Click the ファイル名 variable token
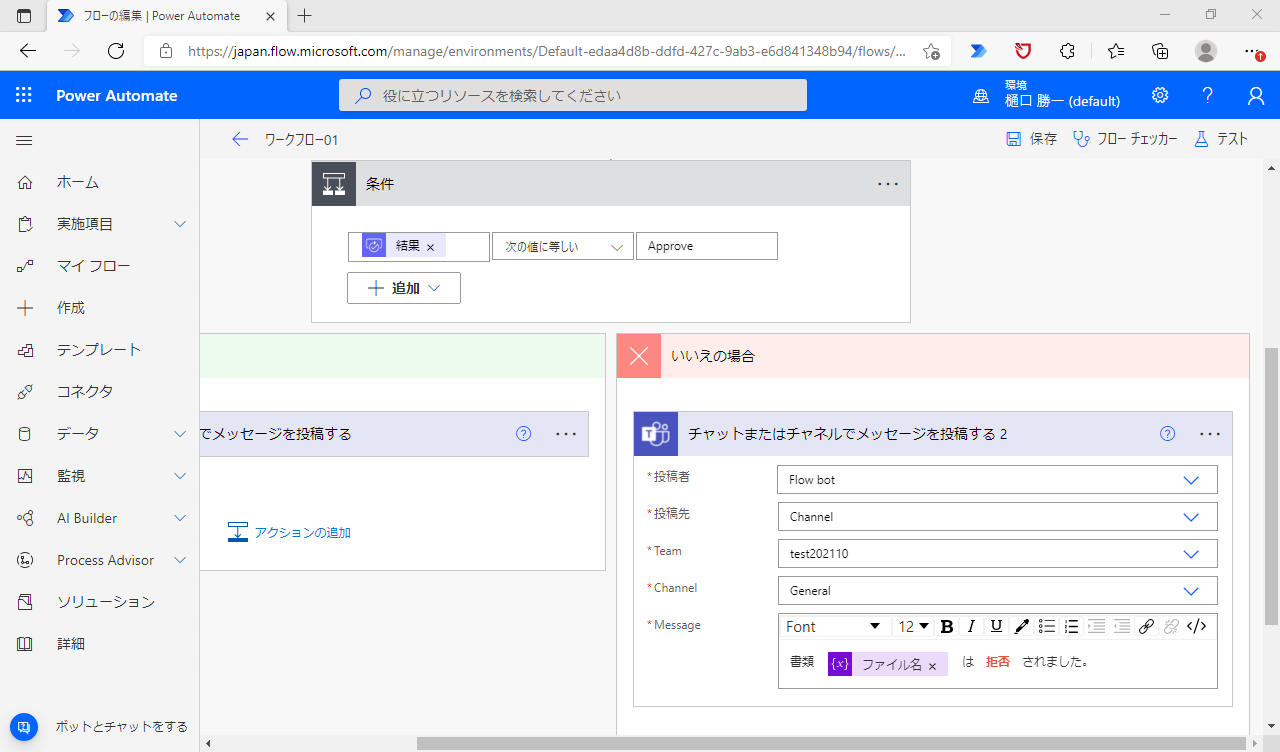The height and width of the screenshot is (752, 1280). (x=887, y=664)
